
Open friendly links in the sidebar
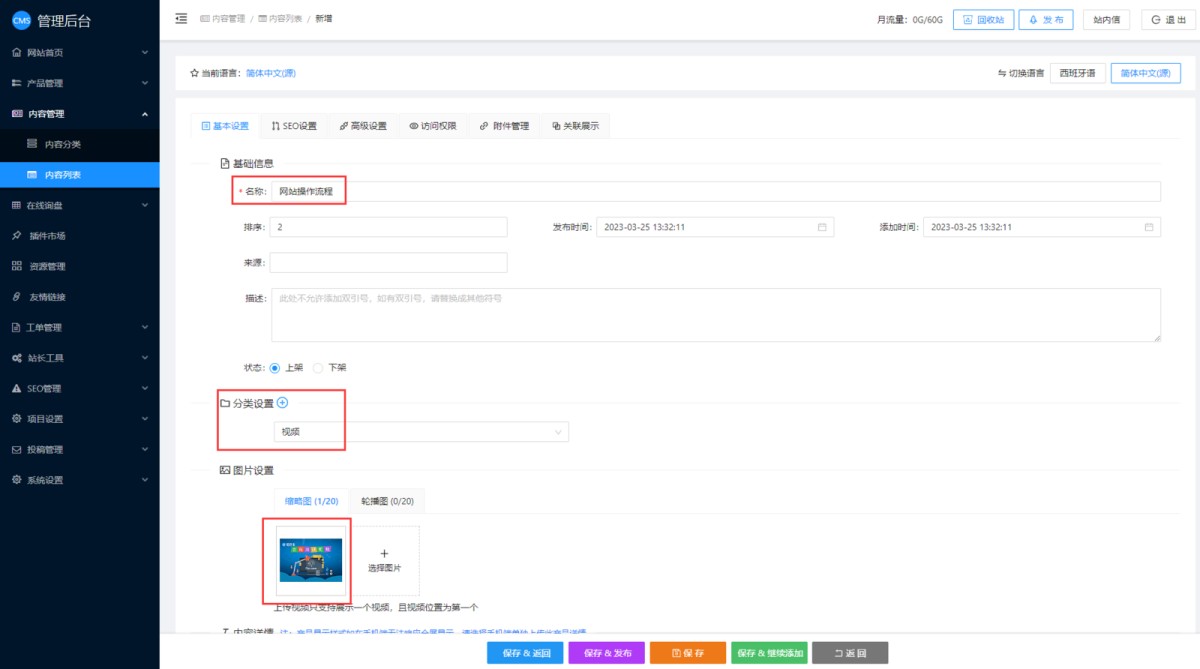coord(54,297)
